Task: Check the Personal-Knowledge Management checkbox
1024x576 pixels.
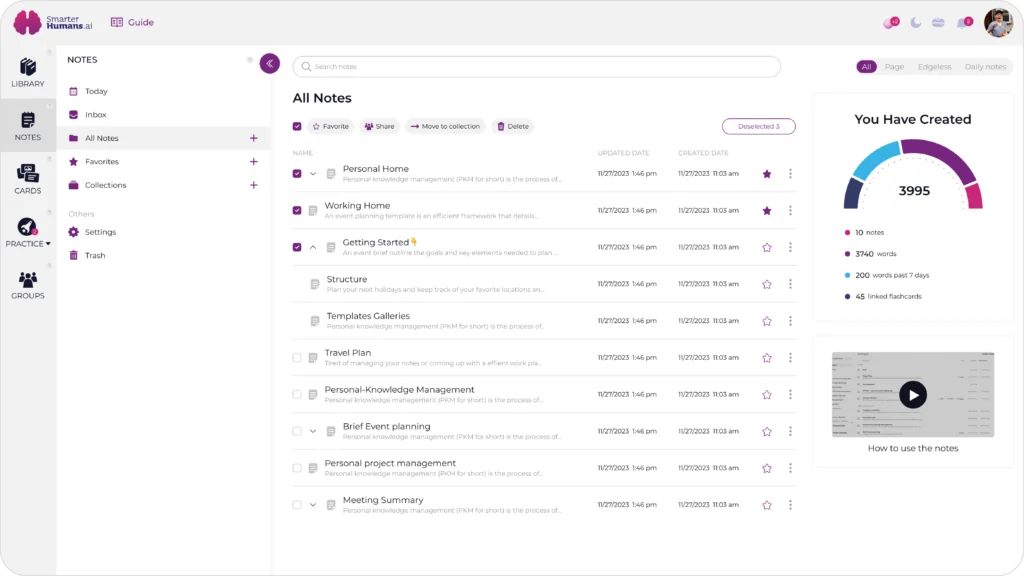Action: click(297, 394)
